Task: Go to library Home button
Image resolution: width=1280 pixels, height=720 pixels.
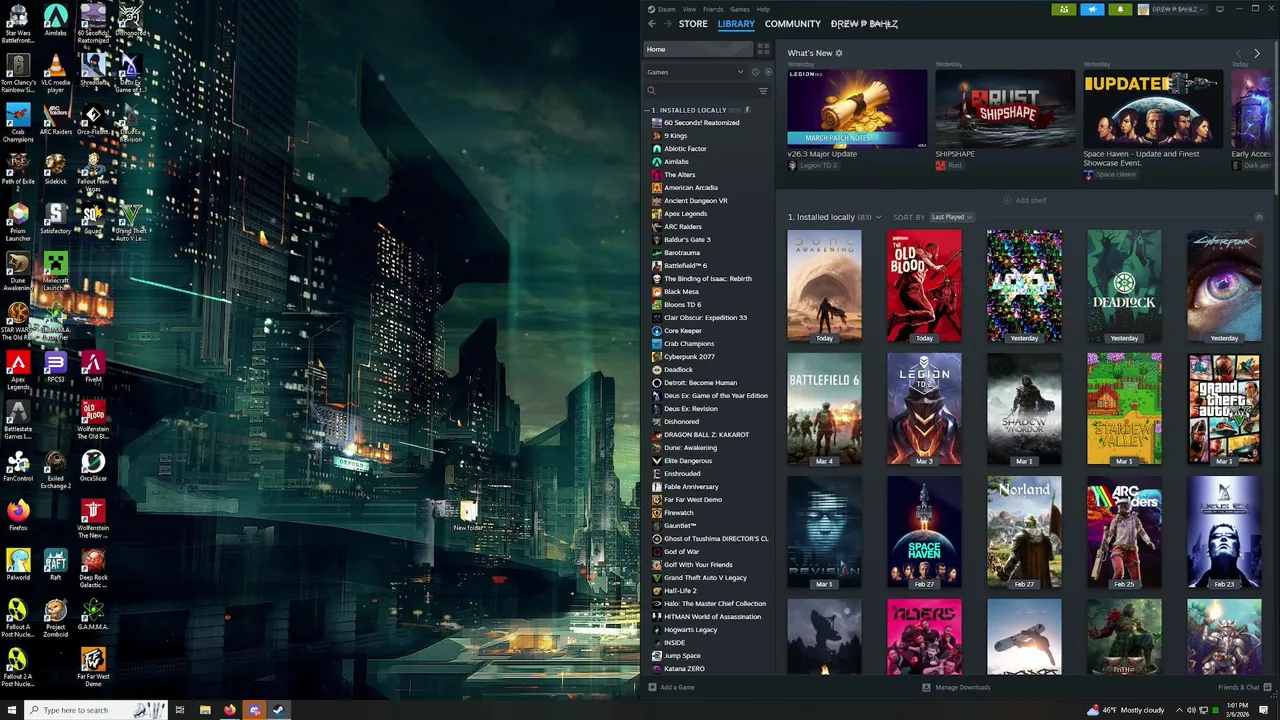Action: 698,49
